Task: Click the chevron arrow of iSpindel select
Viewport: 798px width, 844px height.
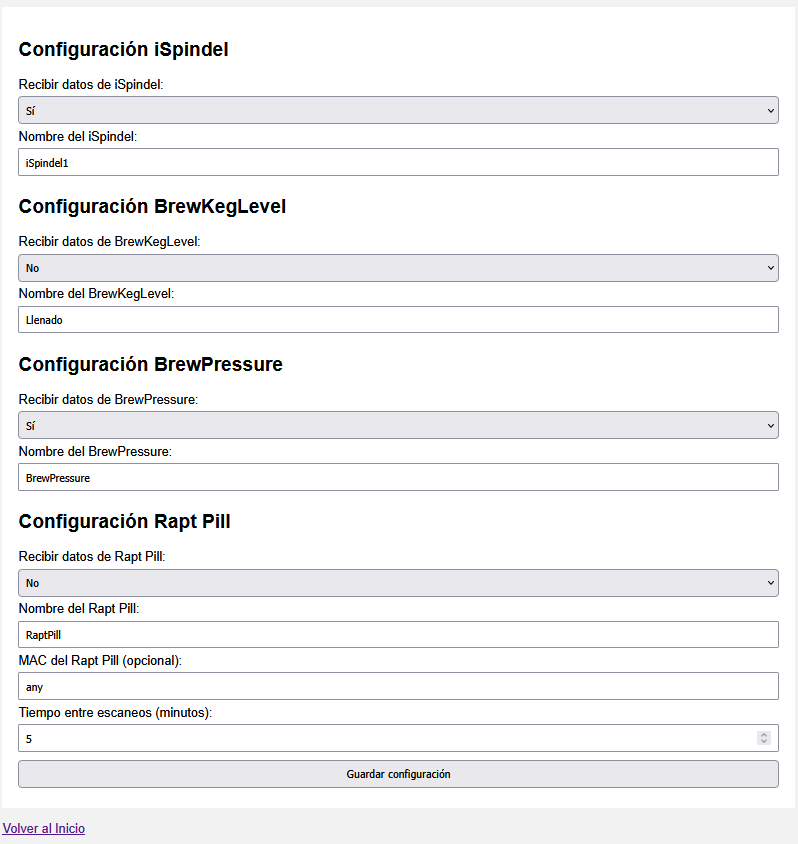Action: 771,111
